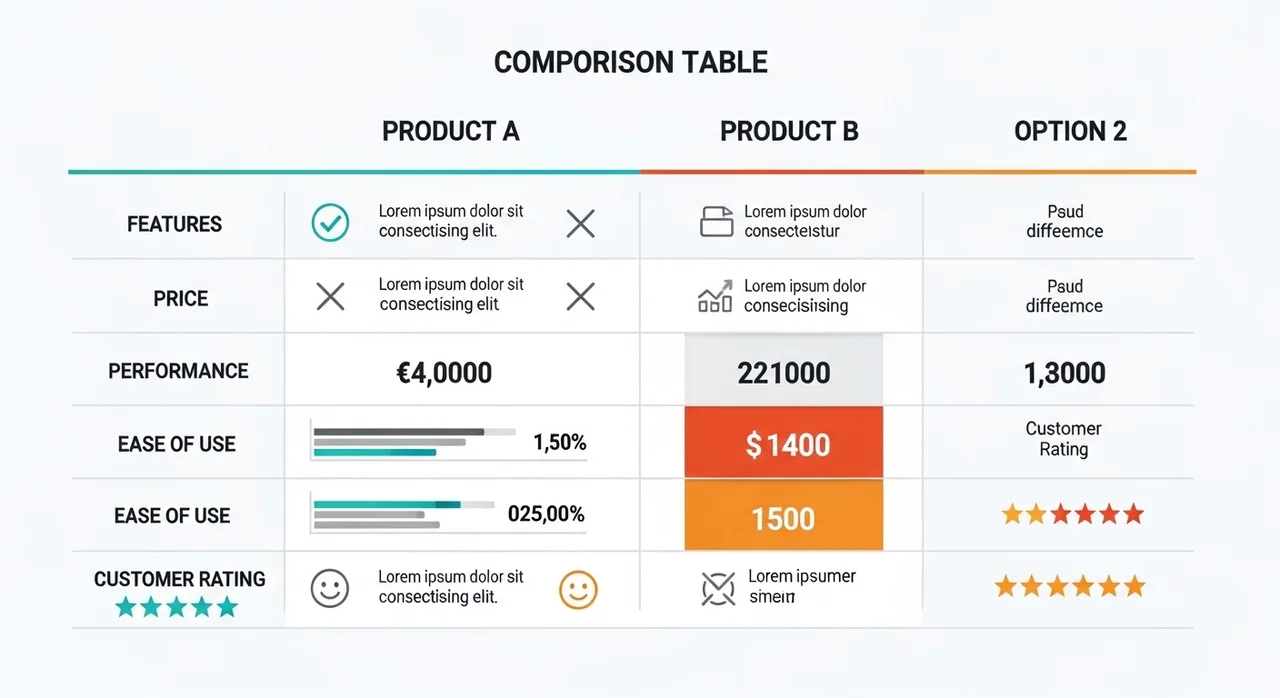Click the crossed envelope icon in Product B

718,589
